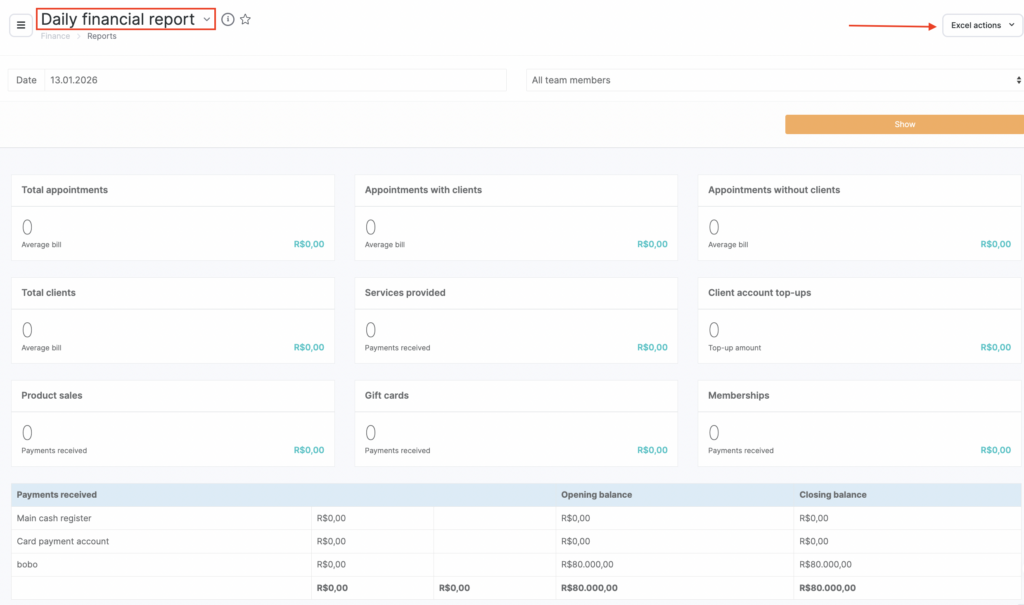Viewport: 1024px width, 605px height.
Task: Click the Date input field
Action: (x=274, y=80)
